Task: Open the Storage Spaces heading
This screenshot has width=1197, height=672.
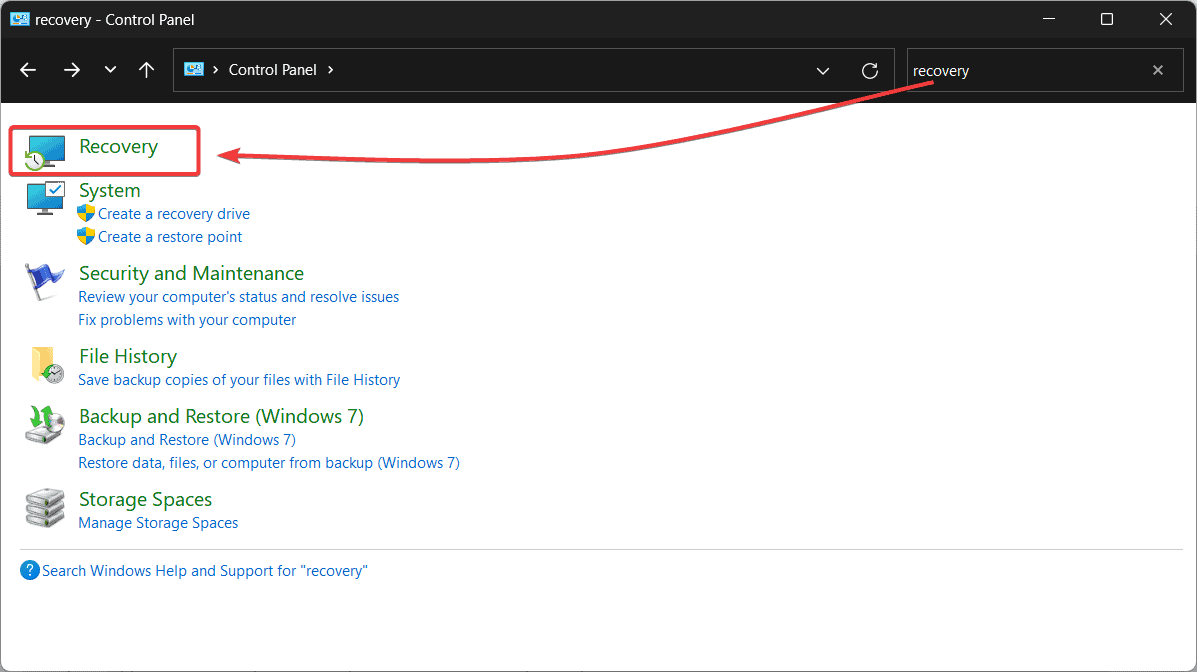Action: pos(145,499)
